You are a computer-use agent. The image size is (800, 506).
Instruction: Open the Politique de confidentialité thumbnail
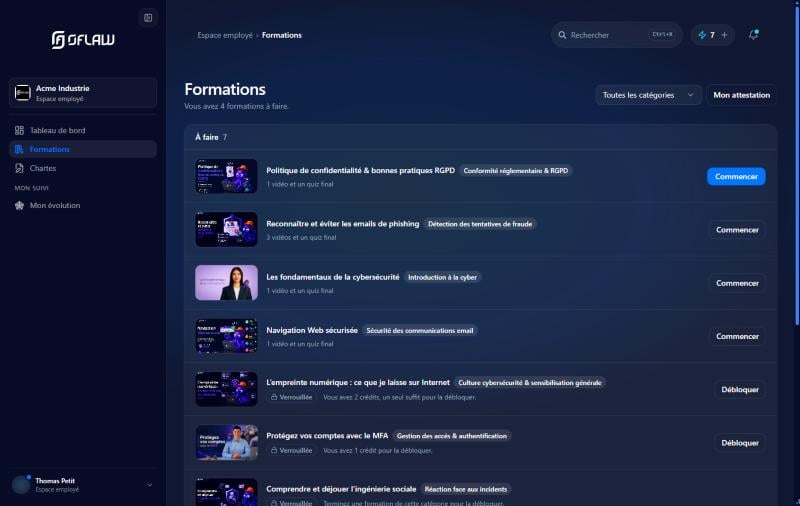(227, 176)
